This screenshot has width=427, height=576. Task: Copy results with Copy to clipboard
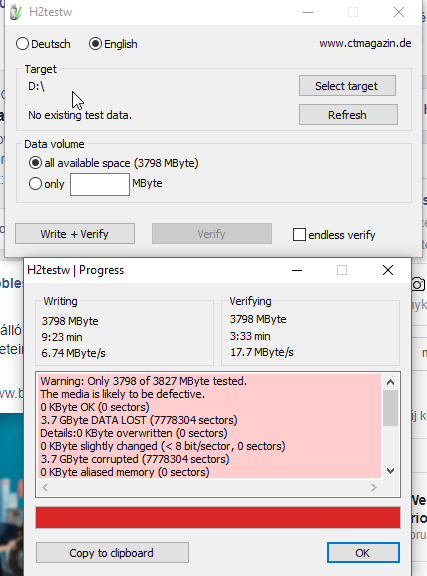point(112,552)
